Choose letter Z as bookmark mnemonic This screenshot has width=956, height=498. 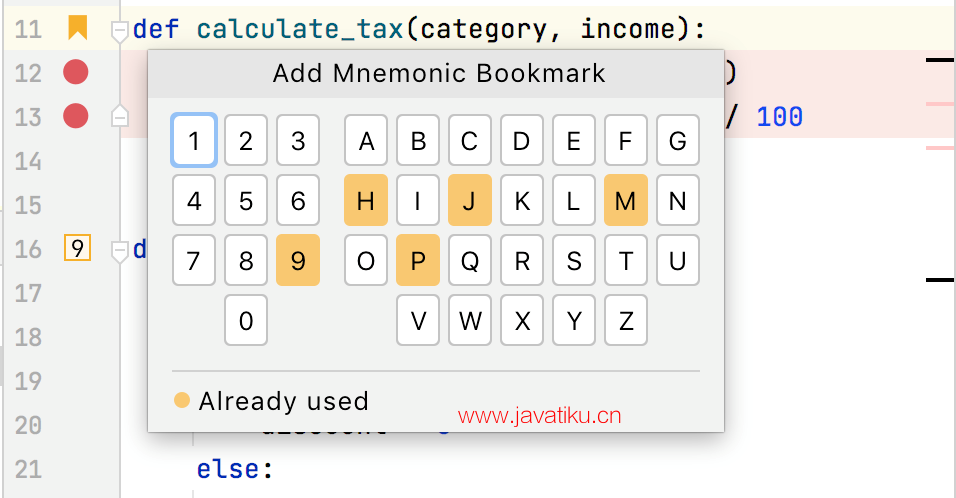click(626, 320)
